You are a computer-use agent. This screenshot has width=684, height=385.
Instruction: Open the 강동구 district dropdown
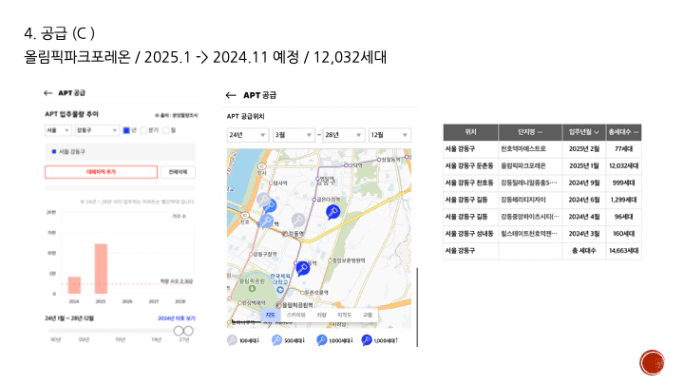click(97, 130)
